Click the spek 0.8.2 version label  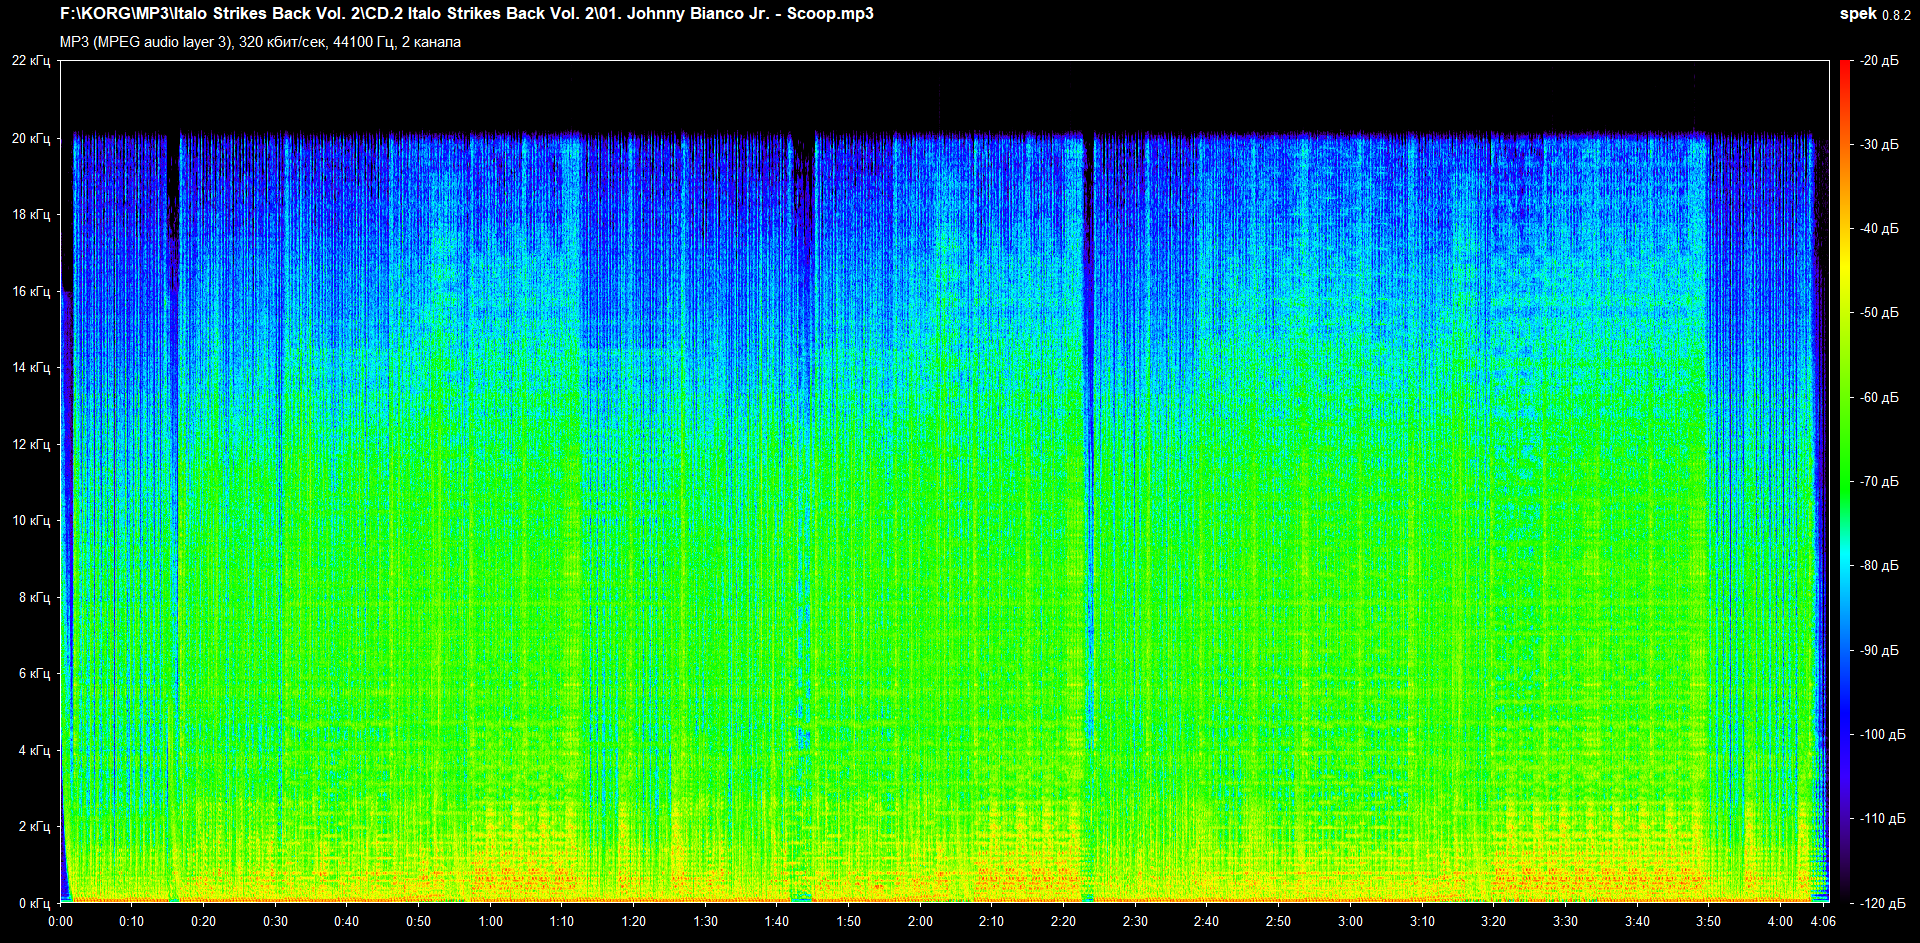coord(1874,14)
